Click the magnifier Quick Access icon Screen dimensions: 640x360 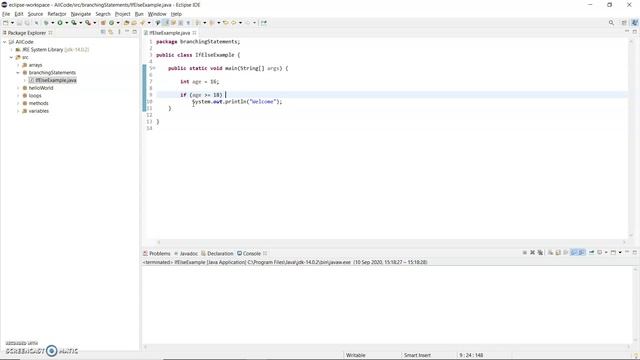pyautogui.click(x=611, y=23)
